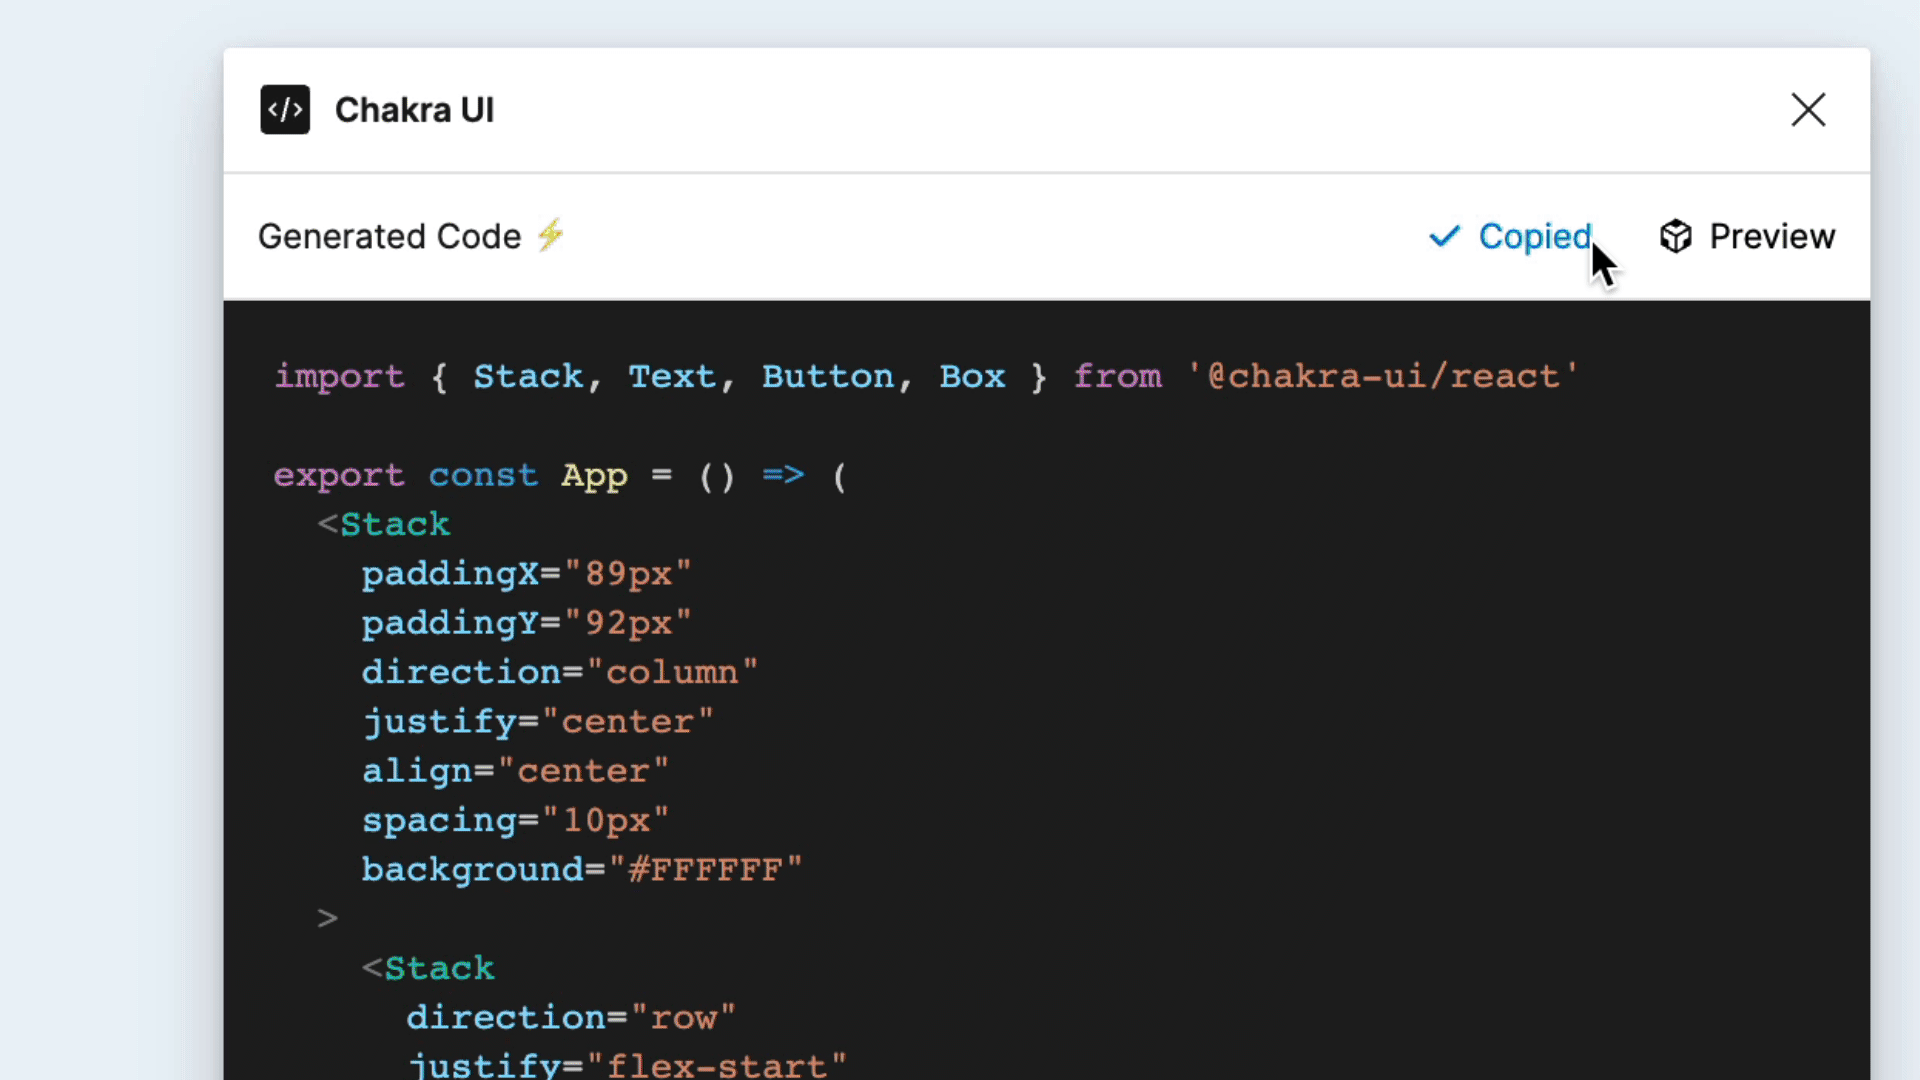This screenshot has height=1080, width=1920.
Task: Close the Chakra UI plugin panel
Action: coord(1808,110)
